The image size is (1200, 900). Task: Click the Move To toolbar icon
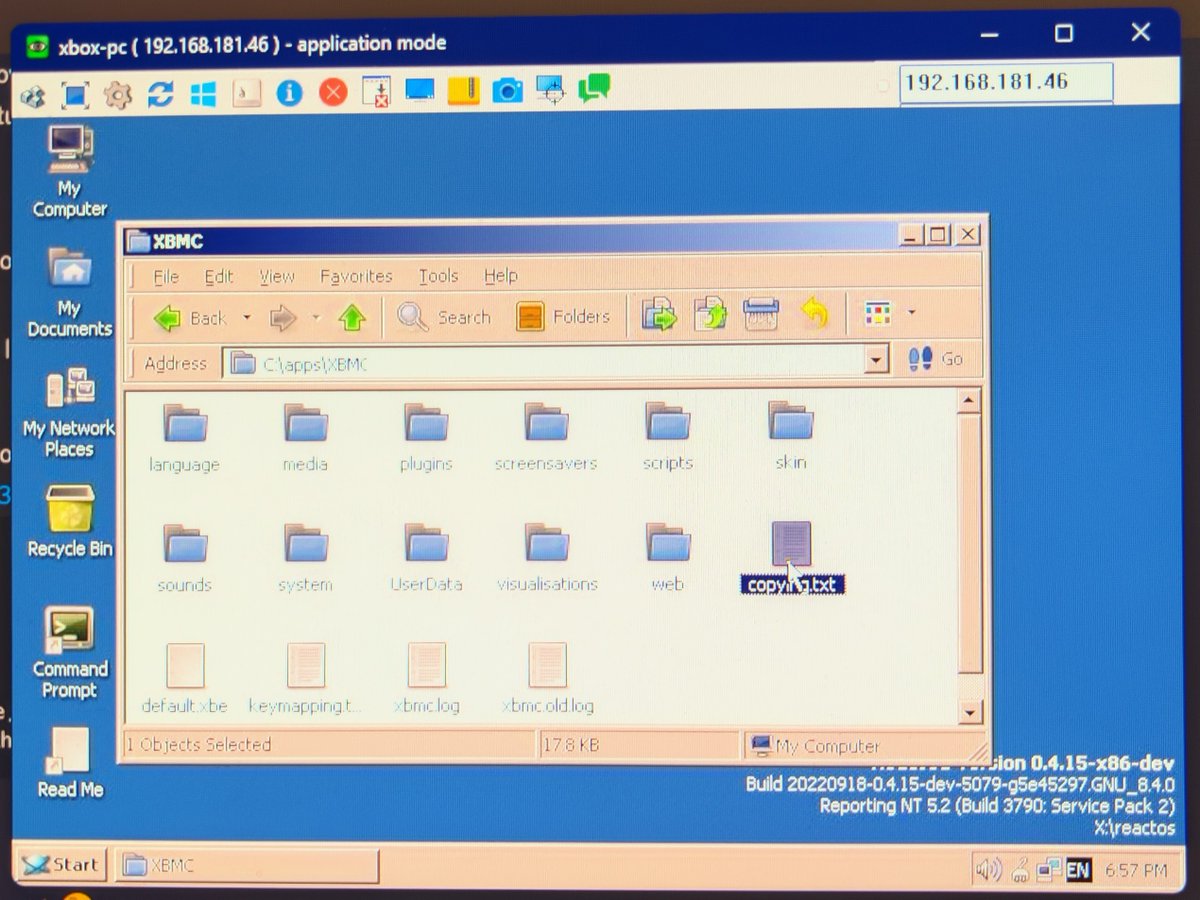[x=659, y=314]
